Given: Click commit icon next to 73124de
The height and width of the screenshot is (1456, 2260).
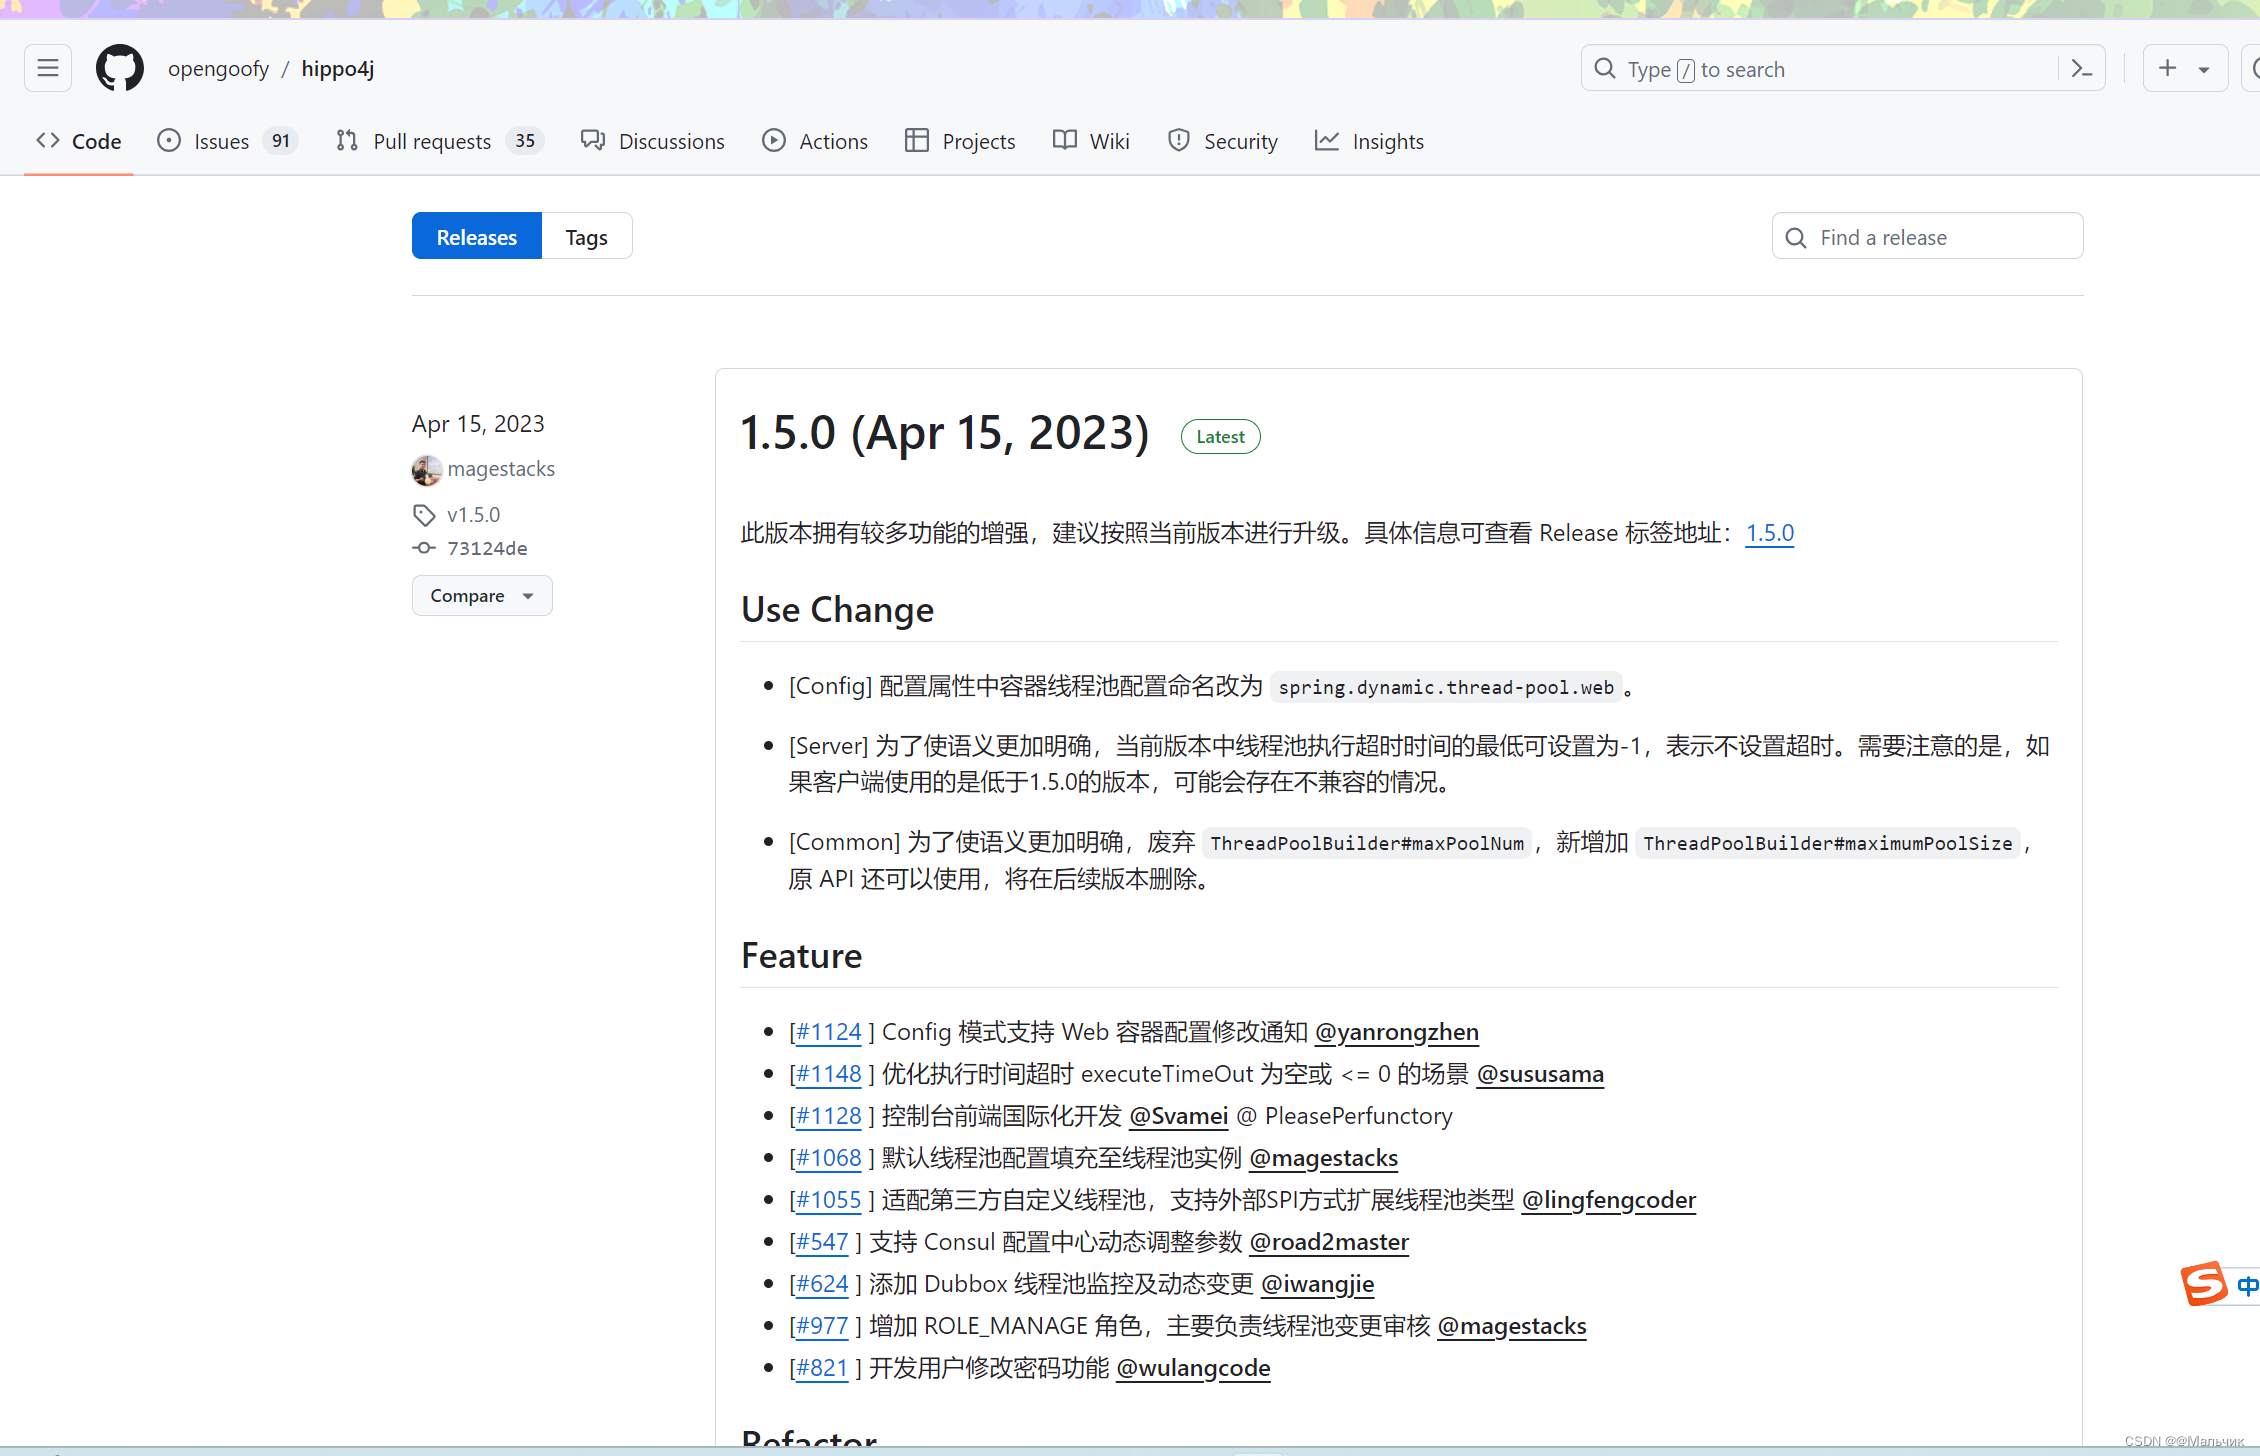Looking at the screenshot, I should [424, 547].
